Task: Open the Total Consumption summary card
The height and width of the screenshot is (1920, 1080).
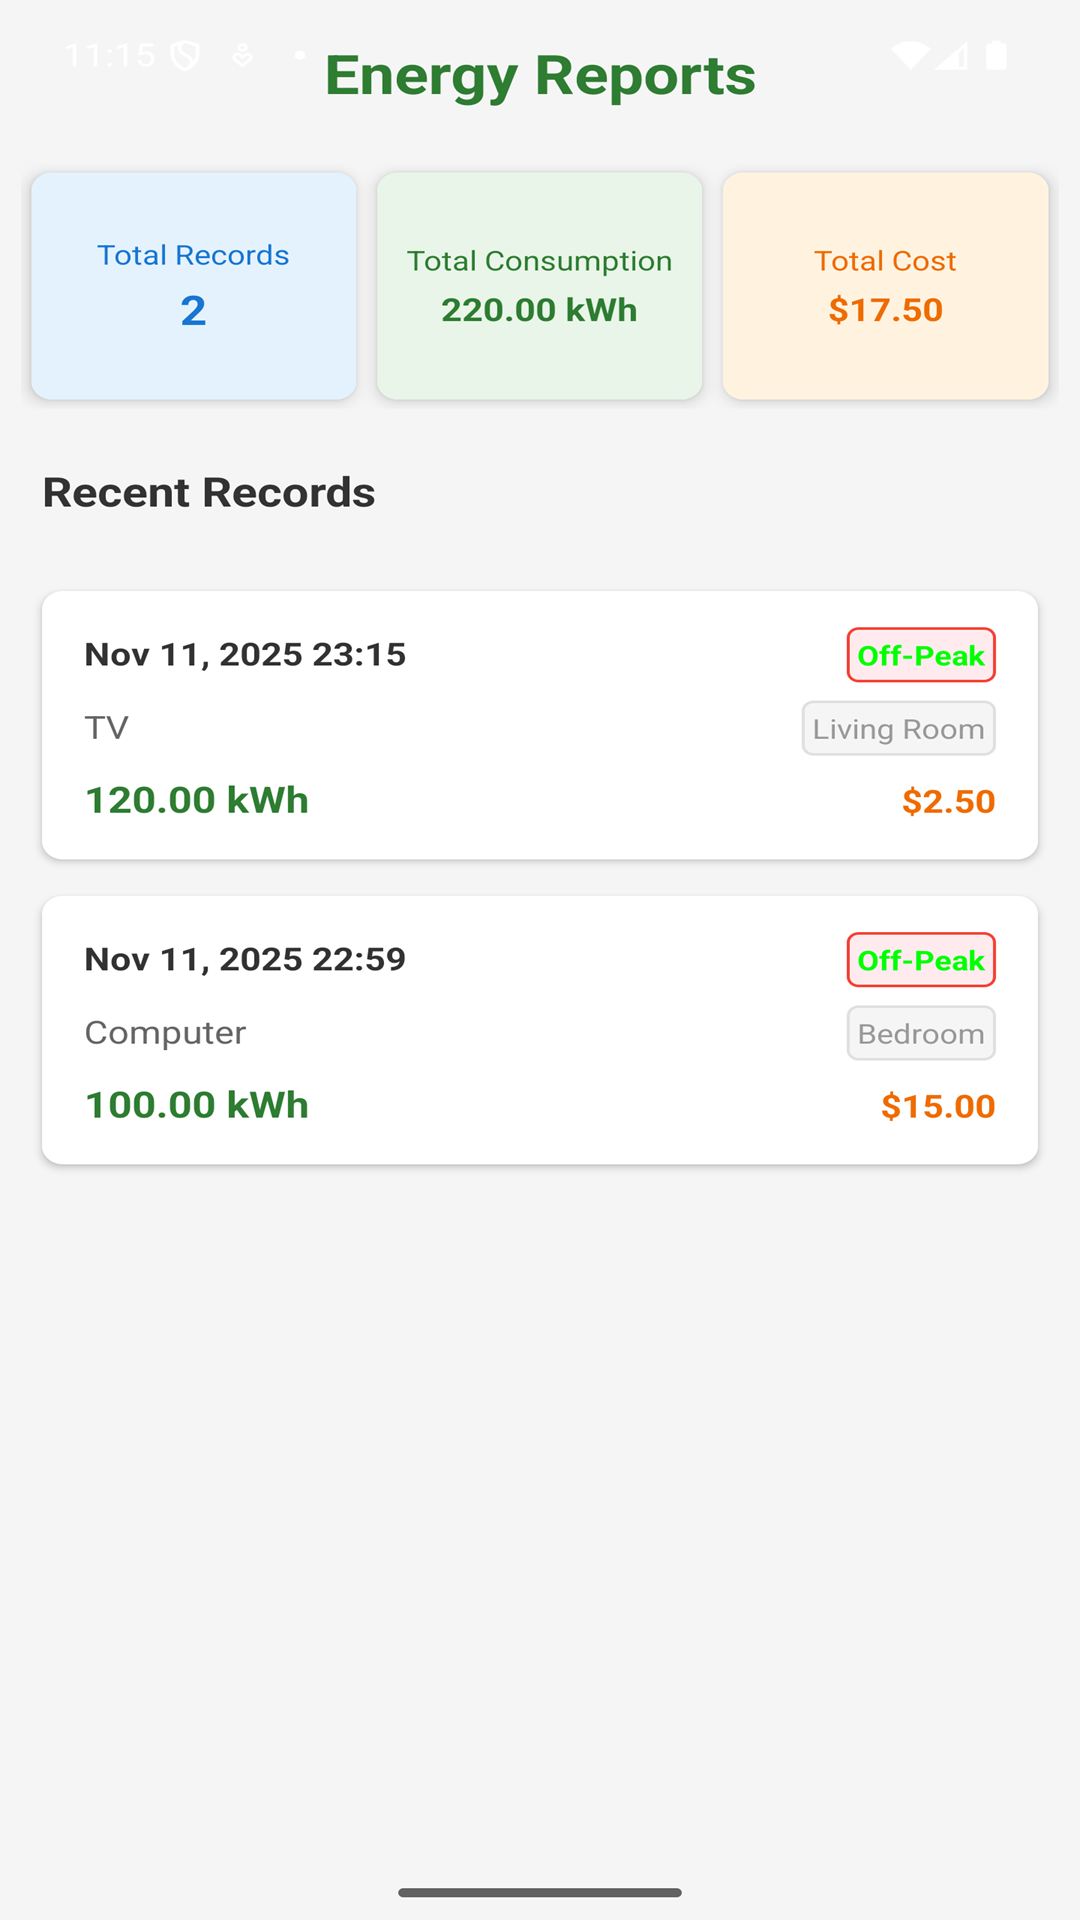Action: tap(540, 286)
